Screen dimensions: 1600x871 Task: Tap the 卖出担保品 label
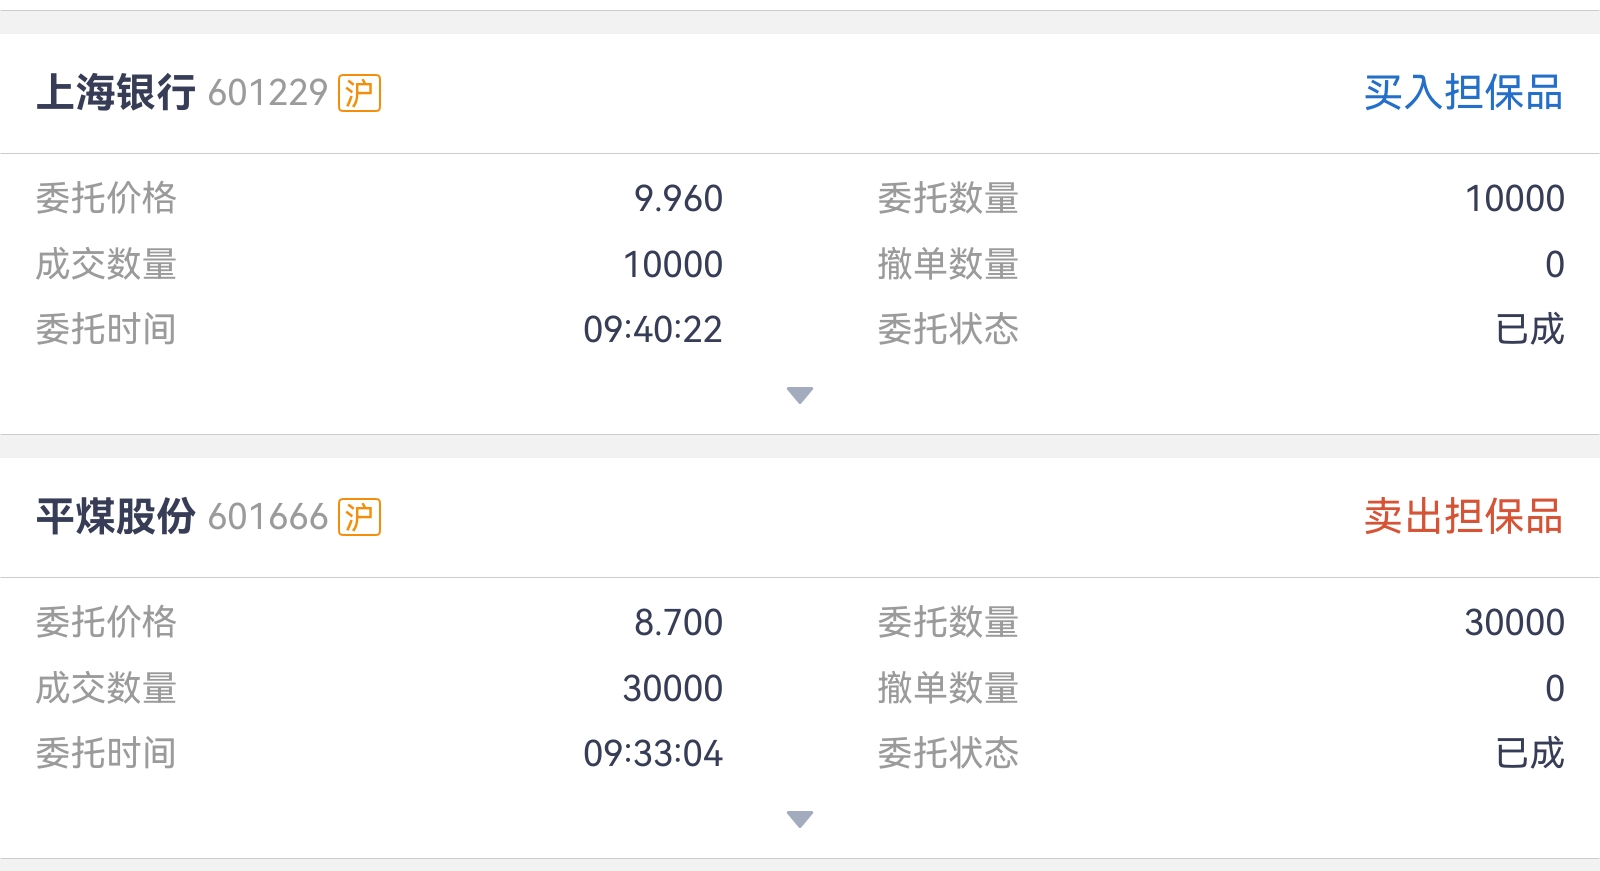click(1463, 517)
